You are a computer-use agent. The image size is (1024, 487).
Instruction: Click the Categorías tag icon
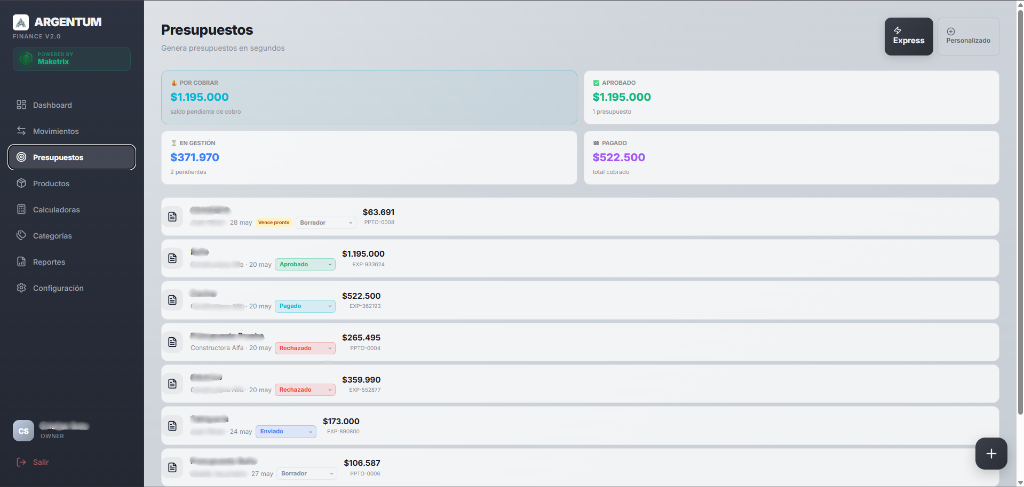click(x=22, y=236)
